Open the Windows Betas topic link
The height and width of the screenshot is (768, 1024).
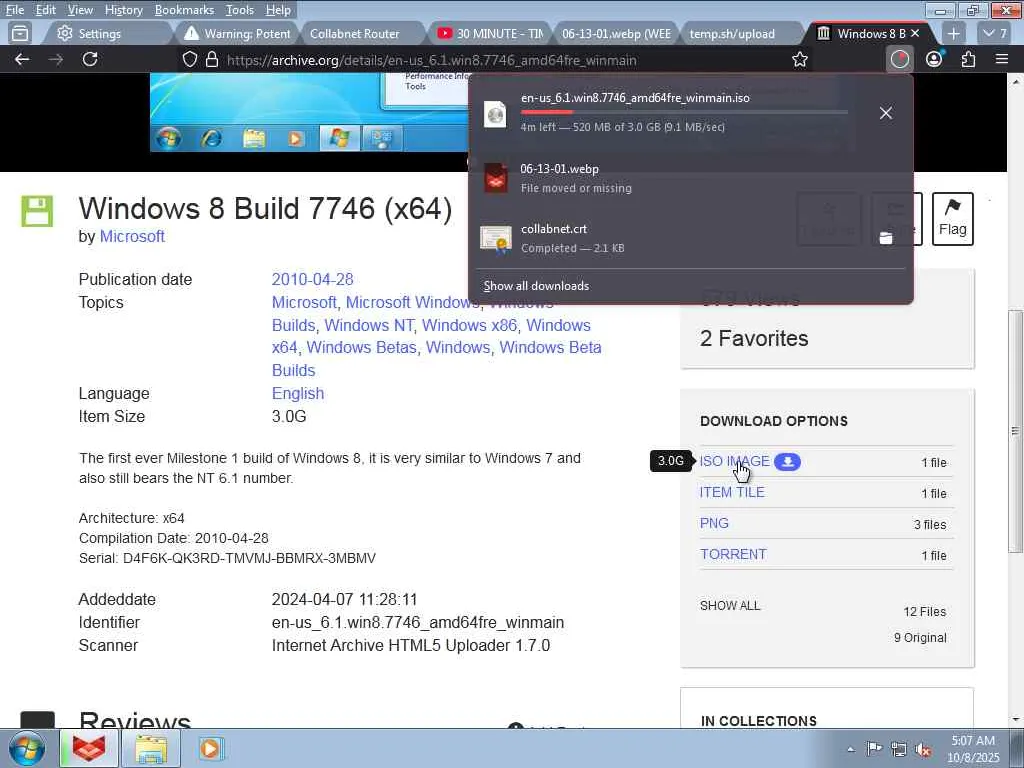[361, 347]
